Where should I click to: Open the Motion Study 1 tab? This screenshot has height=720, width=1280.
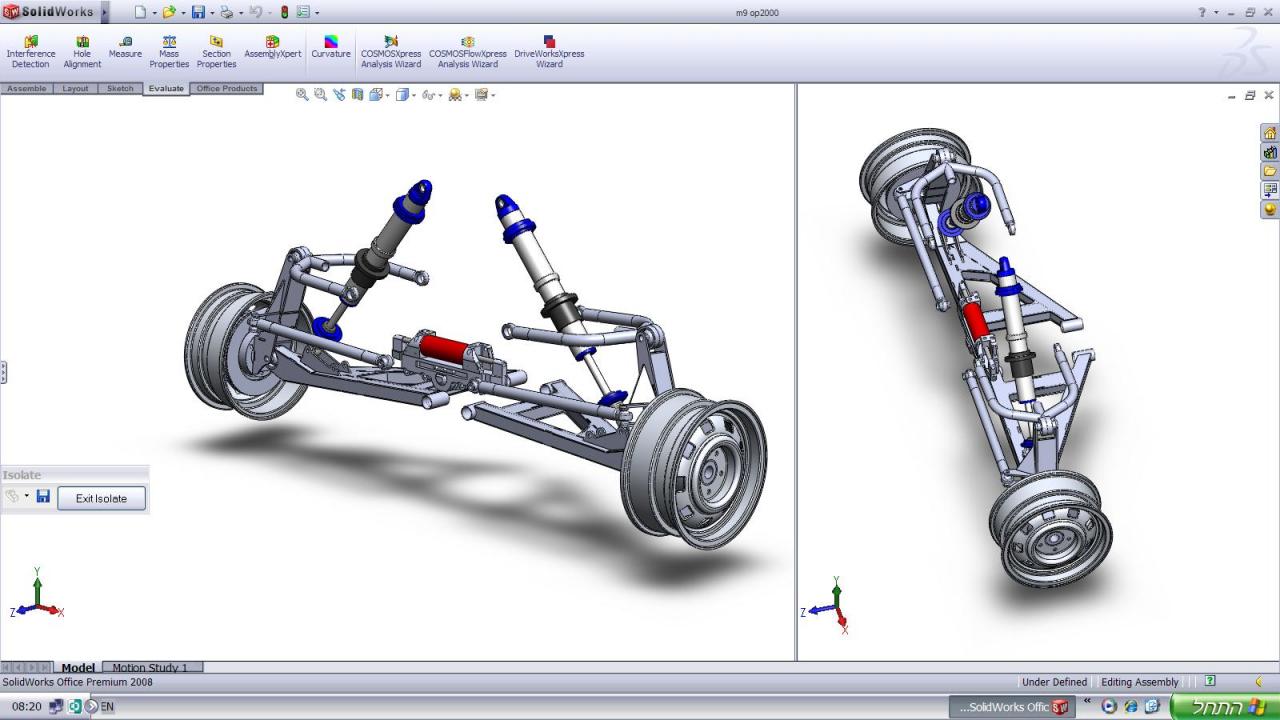coord(150,667)
